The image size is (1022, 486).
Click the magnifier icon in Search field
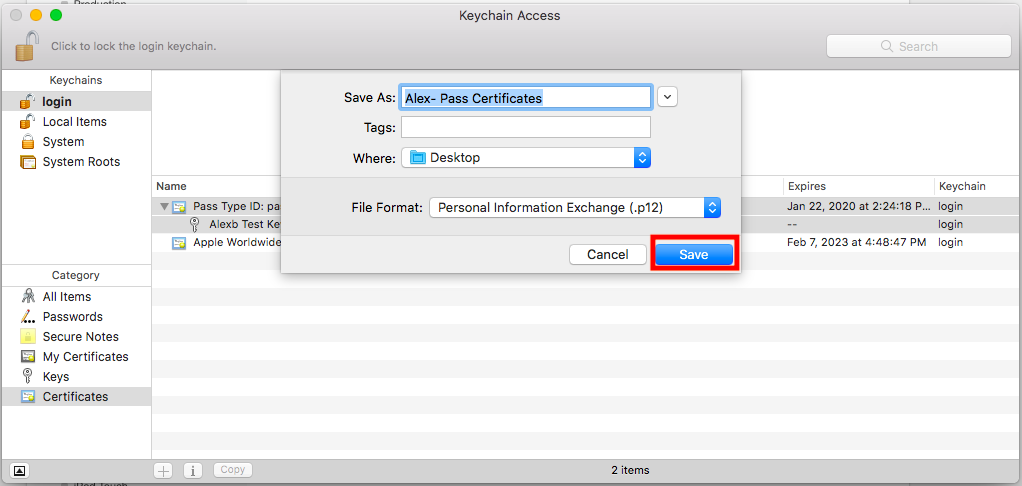coord(886,46)
